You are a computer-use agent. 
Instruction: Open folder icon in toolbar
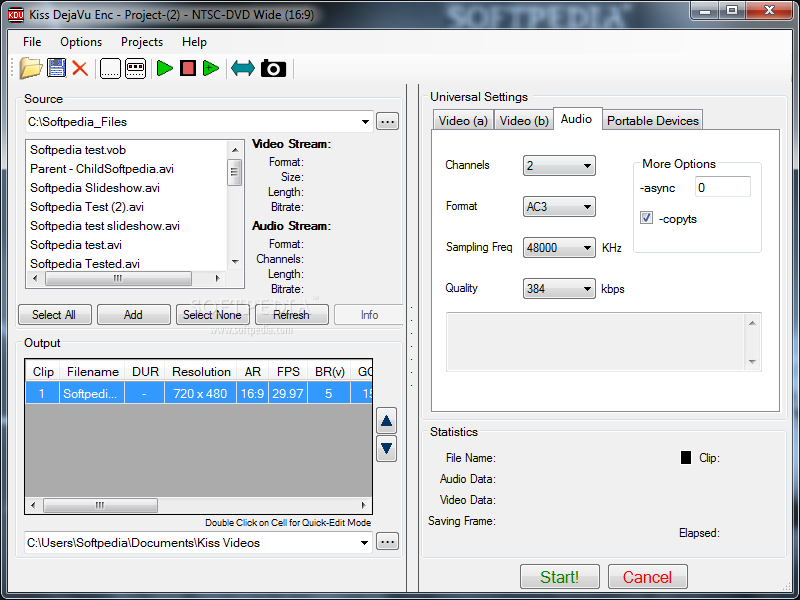pos(31,68)
